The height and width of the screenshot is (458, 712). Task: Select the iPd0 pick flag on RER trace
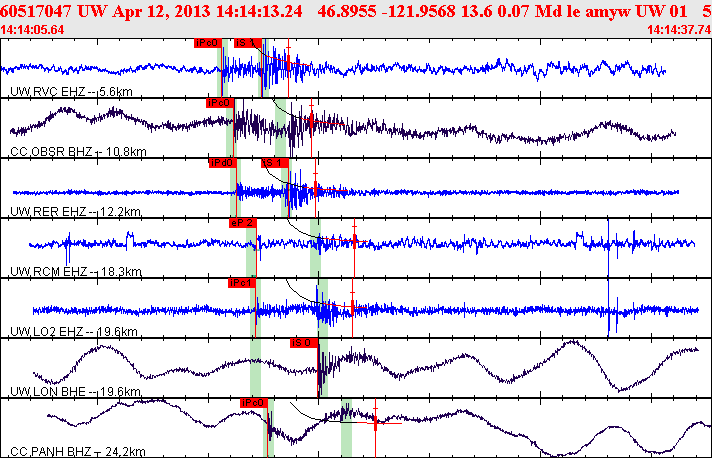(x=222, y=163)
